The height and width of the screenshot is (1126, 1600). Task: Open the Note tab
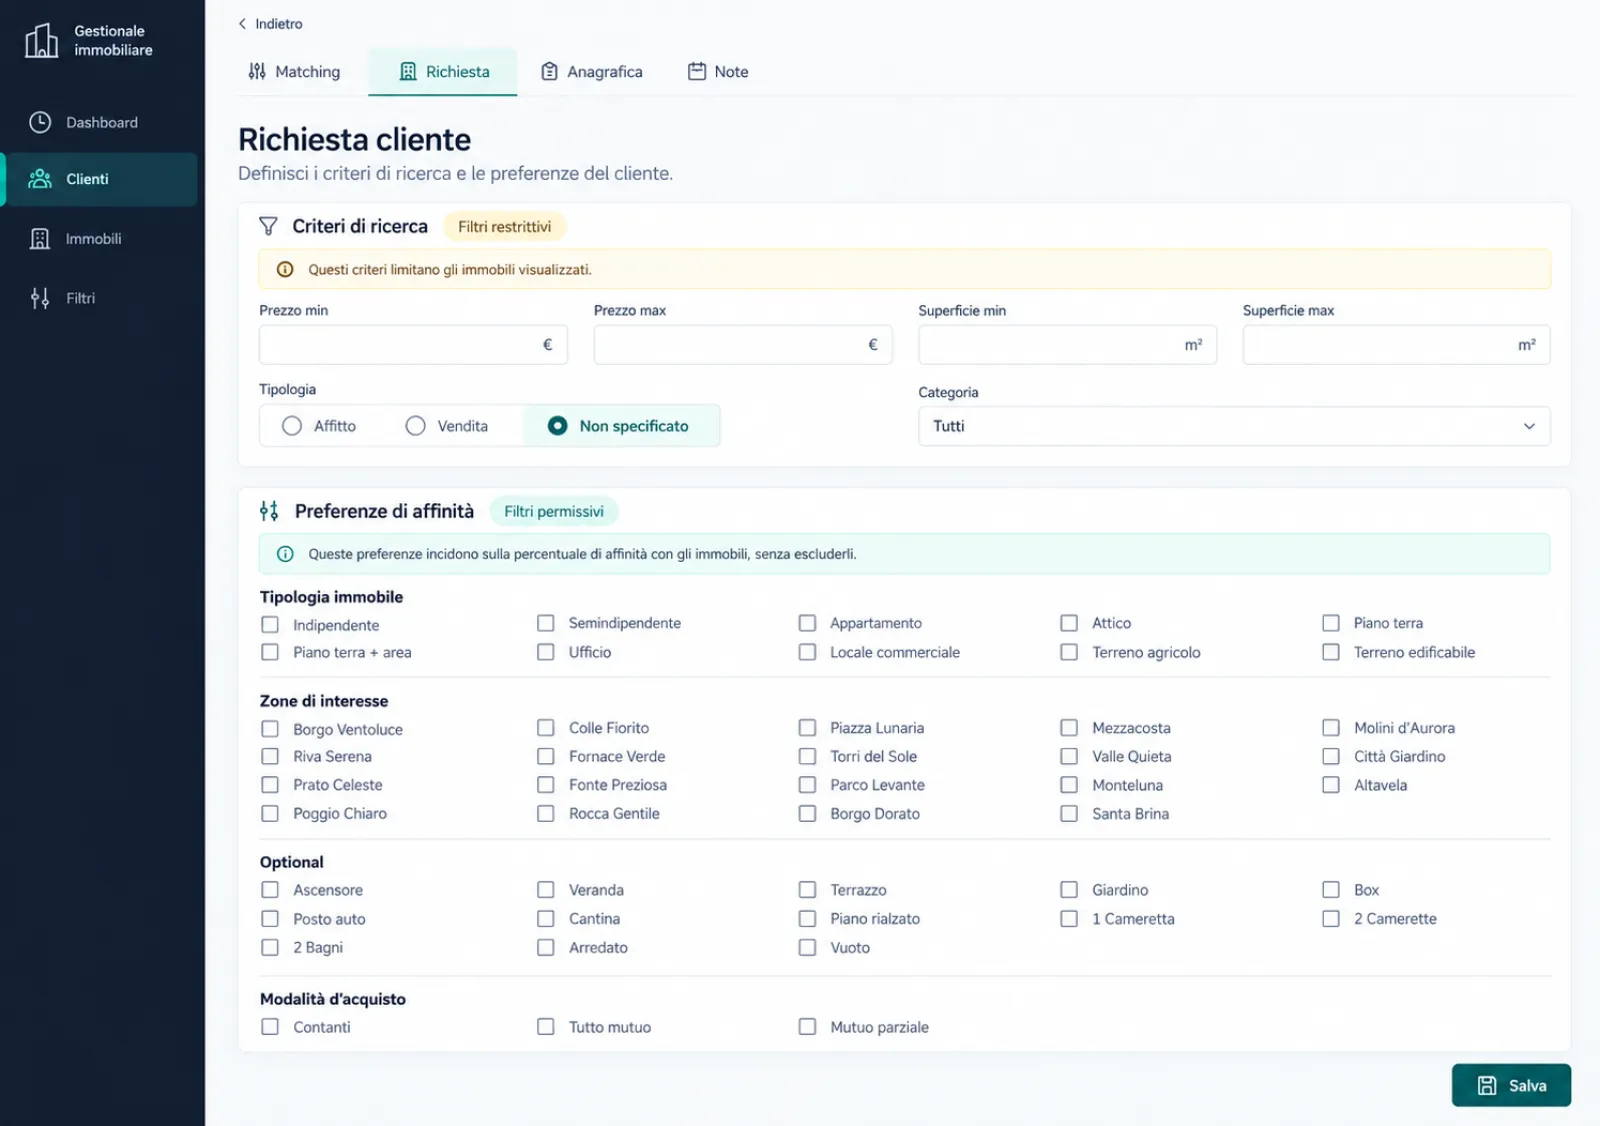coord(718,72)
